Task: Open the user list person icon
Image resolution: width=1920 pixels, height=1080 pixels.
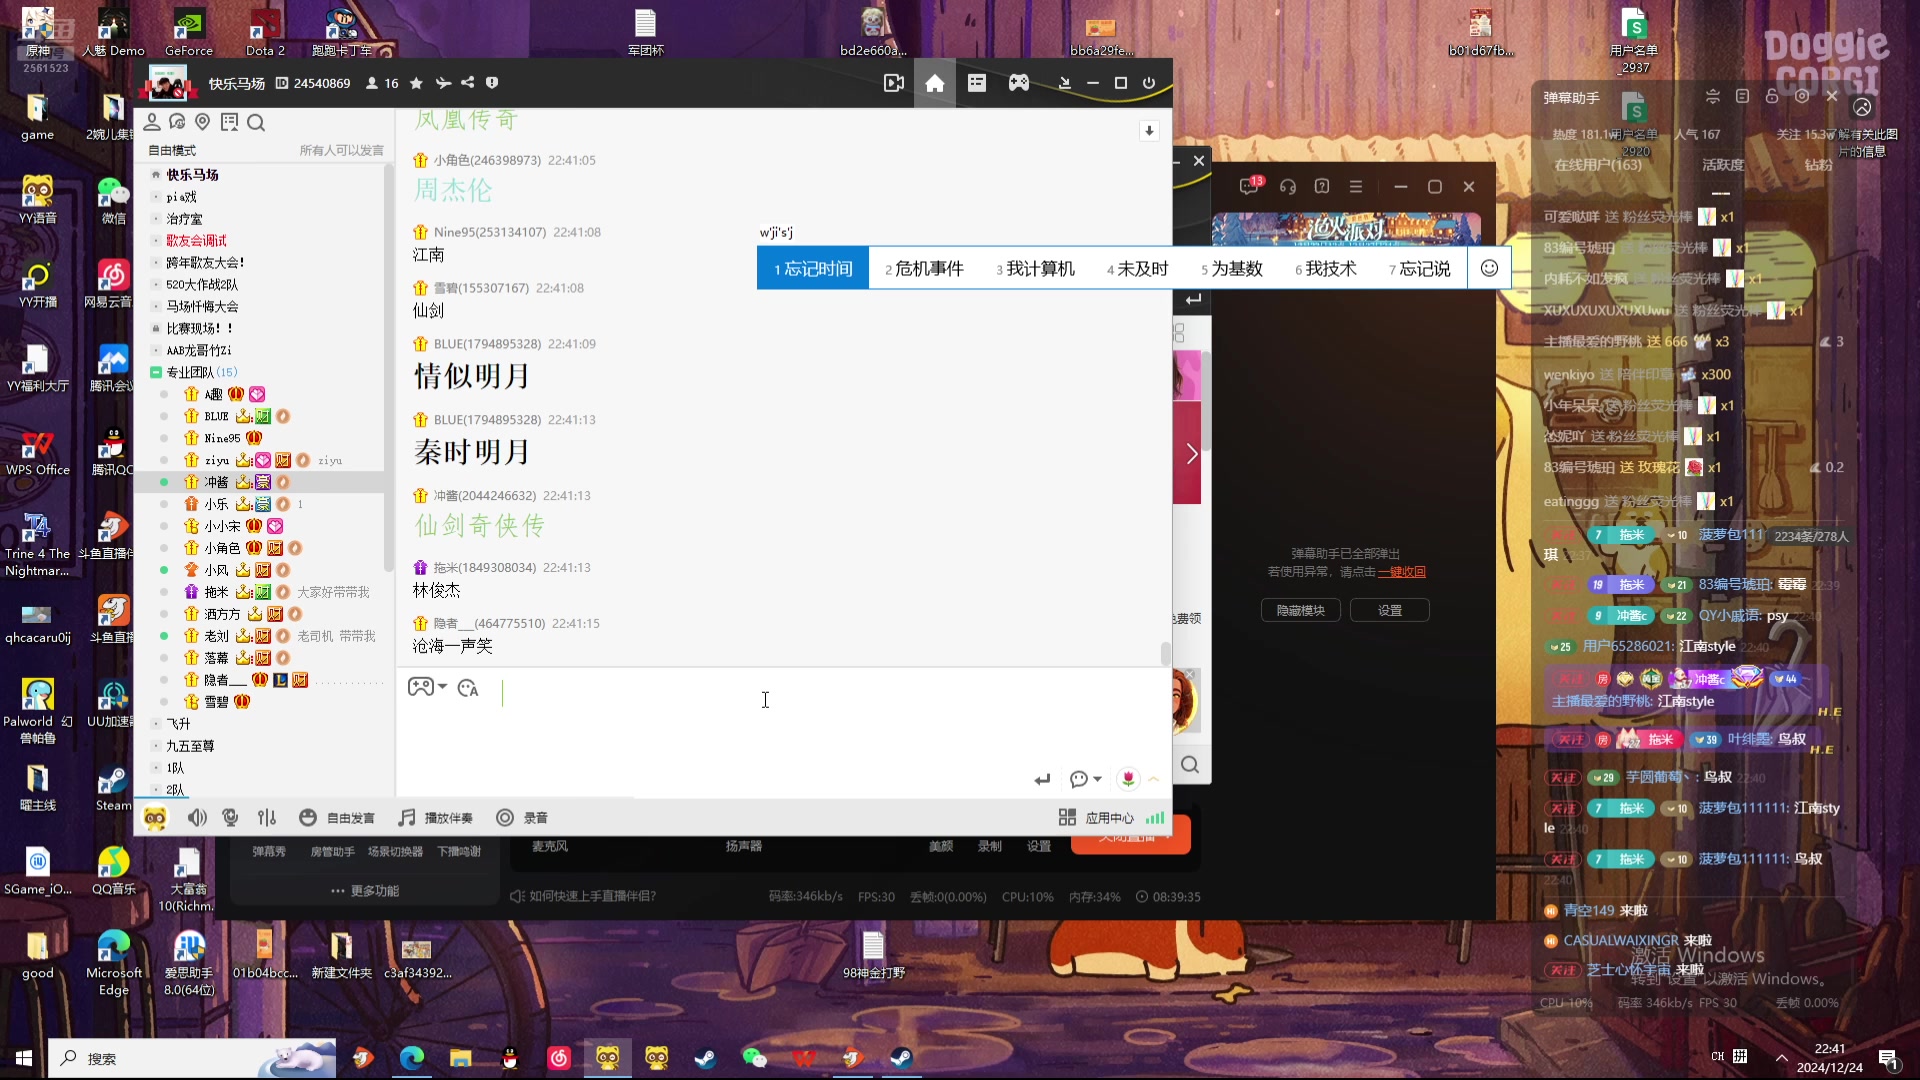Action: (152, 122)
